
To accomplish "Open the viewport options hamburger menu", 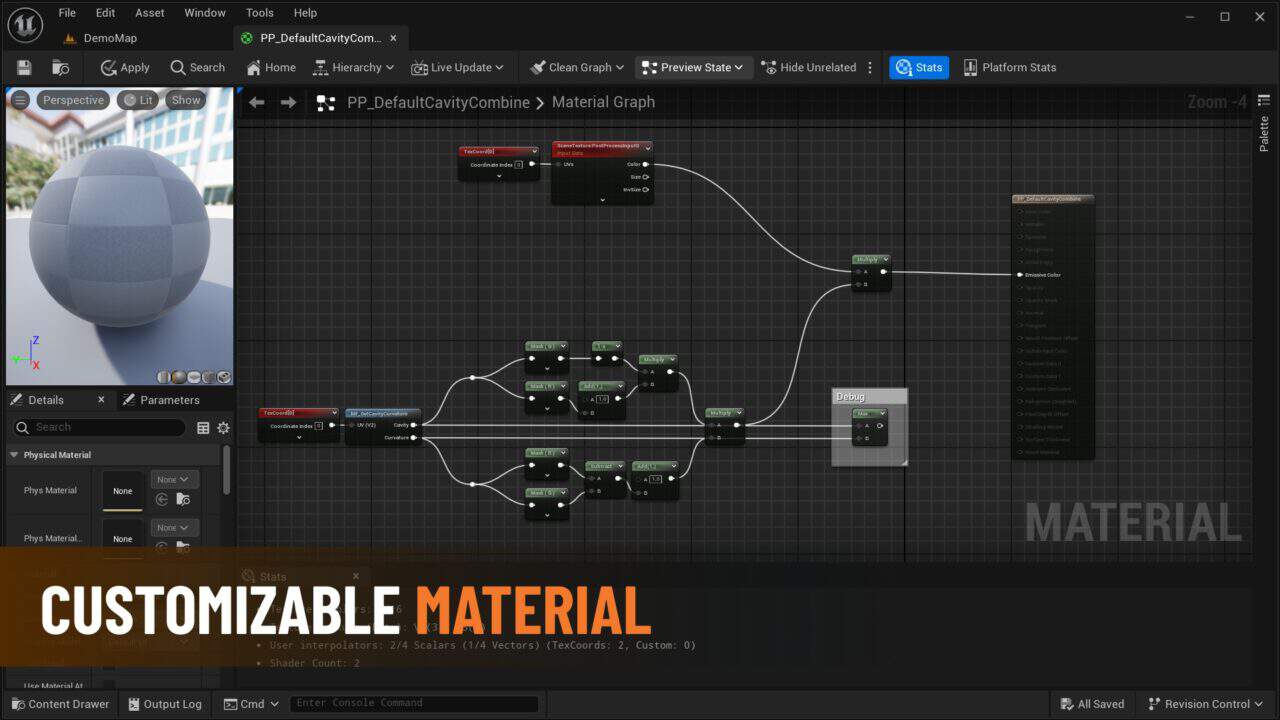I will (x=20, y=100).
